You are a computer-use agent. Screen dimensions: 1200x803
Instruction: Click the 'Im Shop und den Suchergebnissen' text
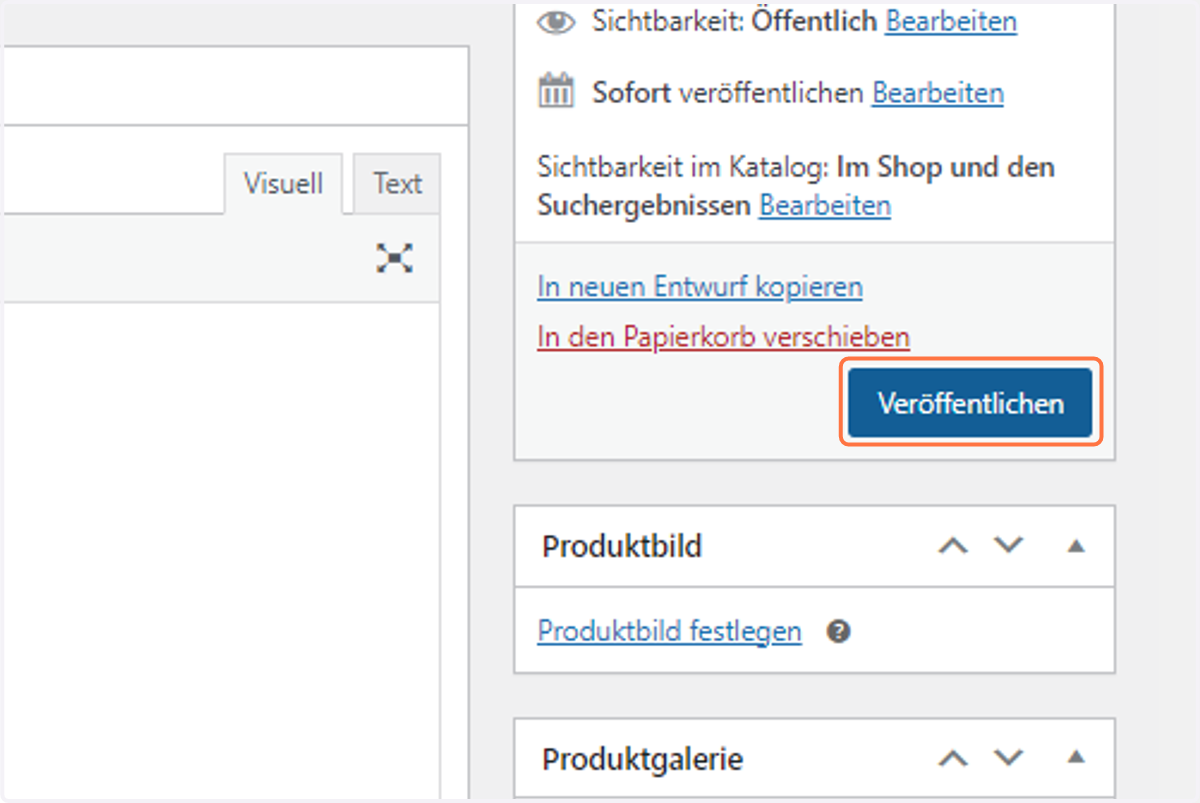click(x=796, y=186)
